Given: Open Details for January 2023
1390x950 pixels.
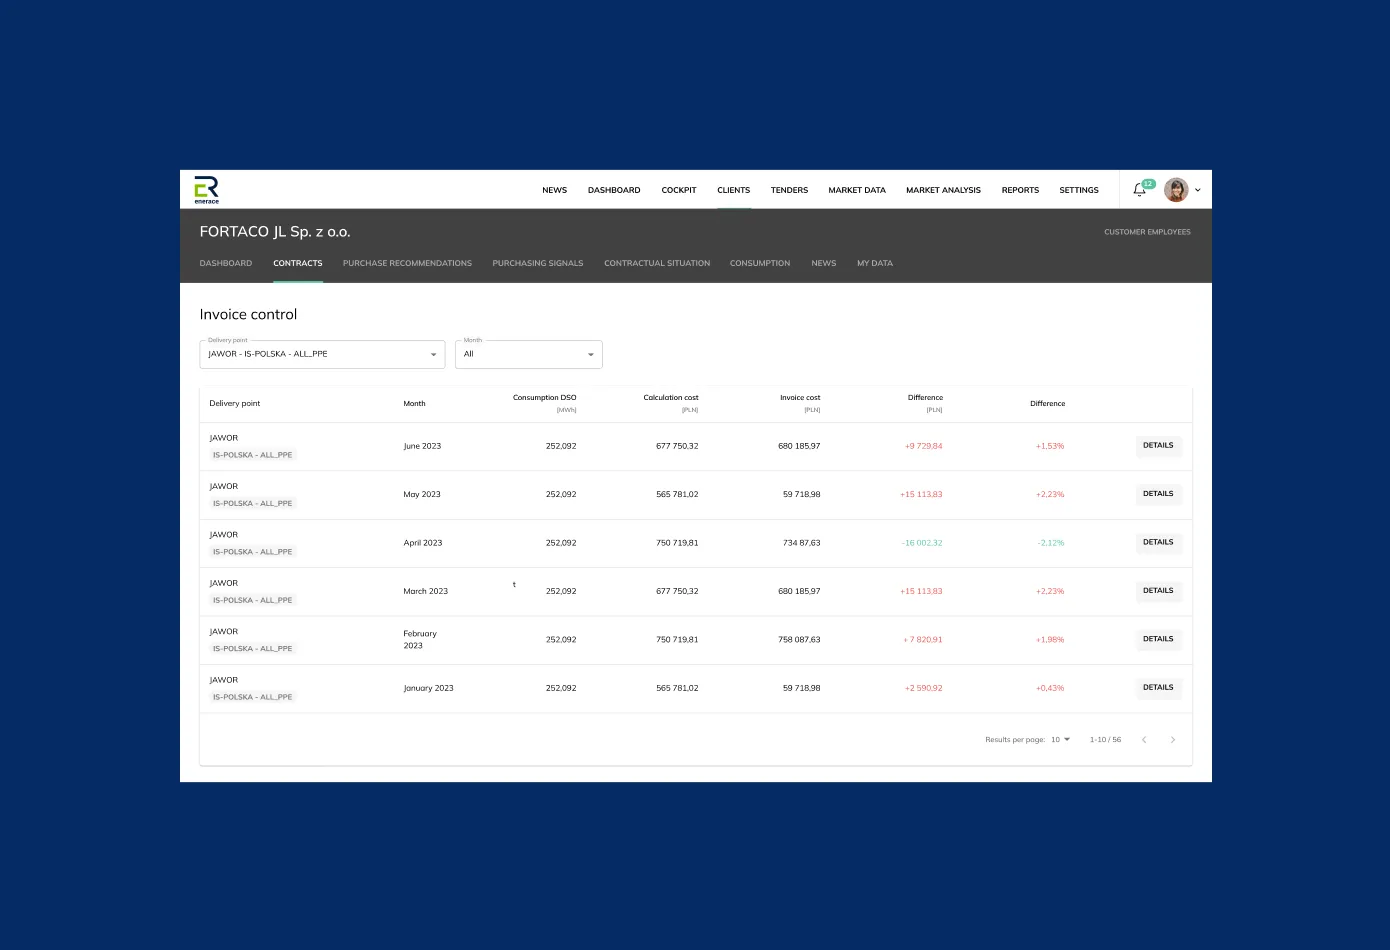Looking at the screenshot, I should point(1158,688).
